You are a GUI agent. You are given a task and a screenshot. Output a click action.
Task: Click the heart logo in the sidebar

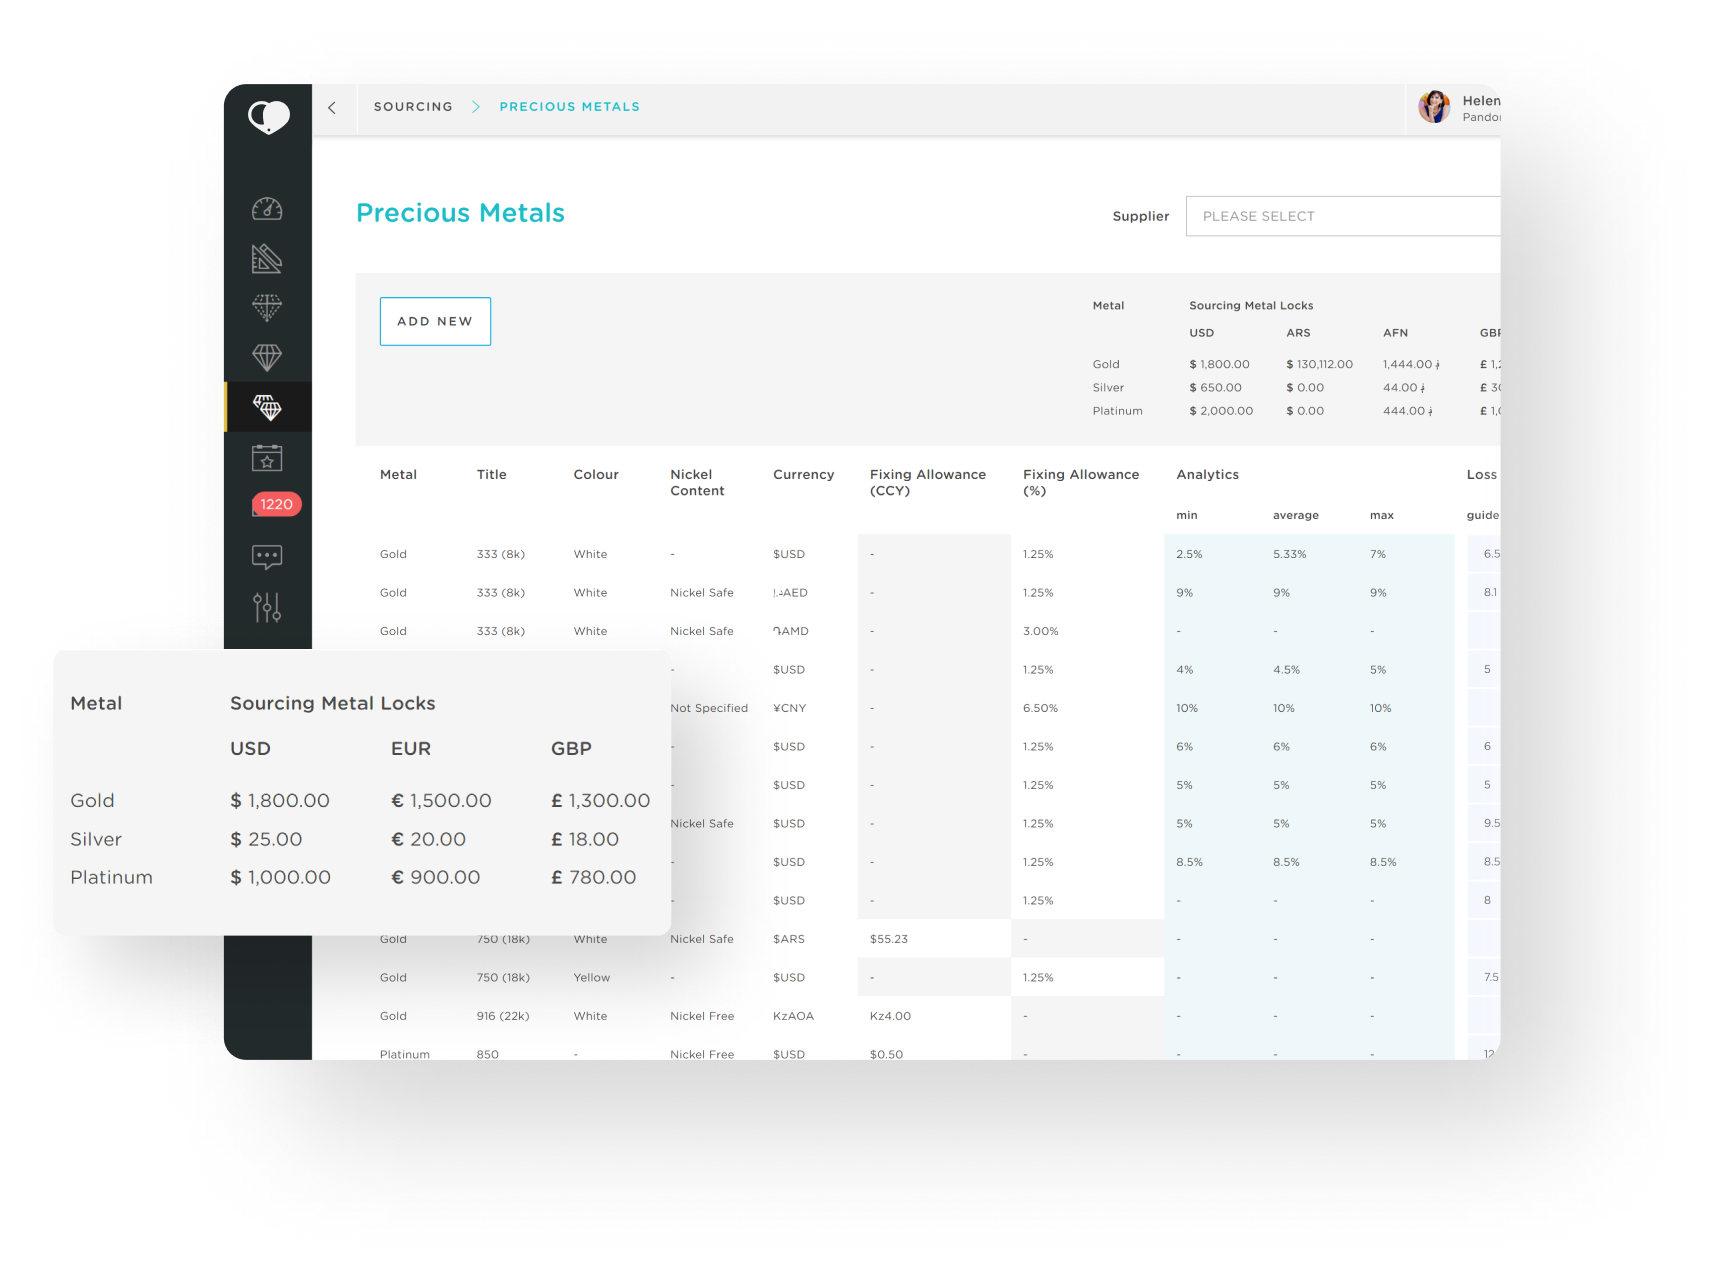click(x=268, y=117)
